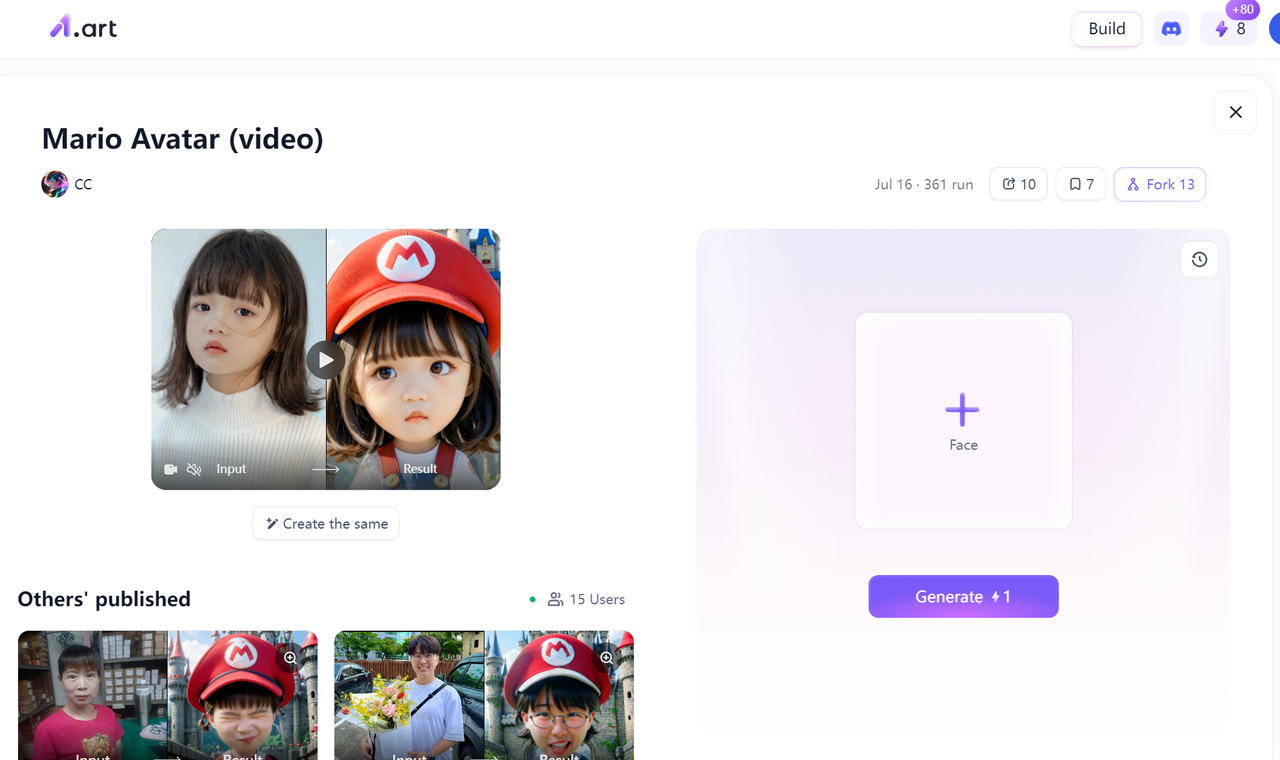Click the Mario Avatar (video) title

pos(183,138)
